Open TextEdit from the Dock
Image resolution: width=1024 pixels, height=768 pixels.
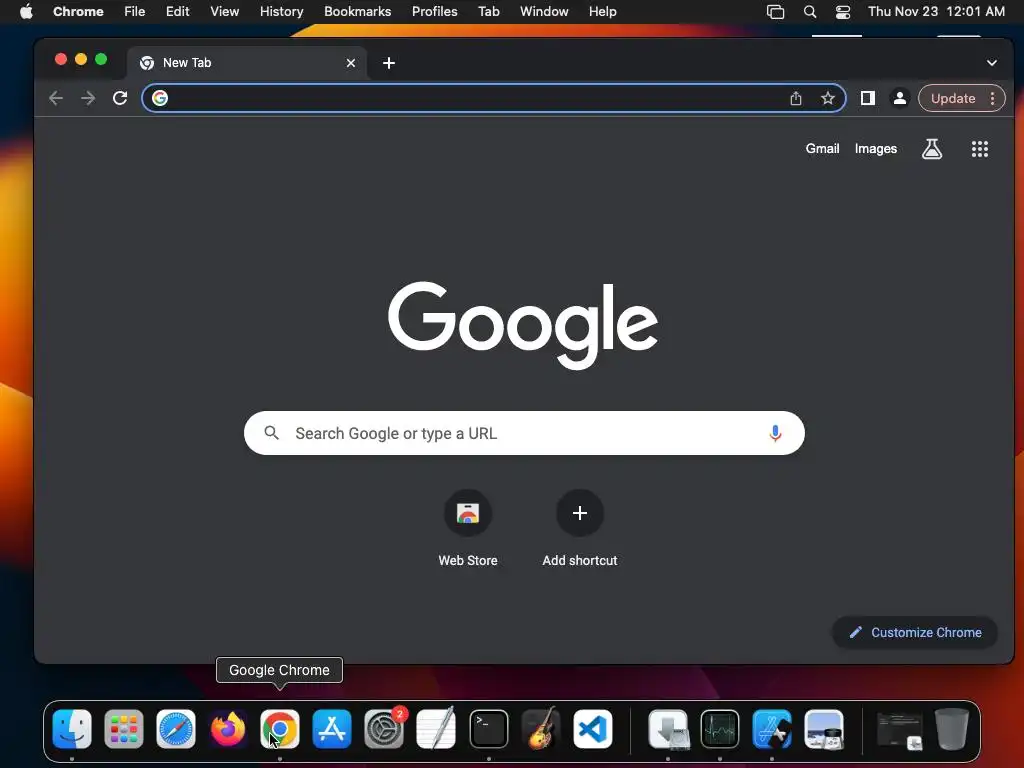click(436, 729)
